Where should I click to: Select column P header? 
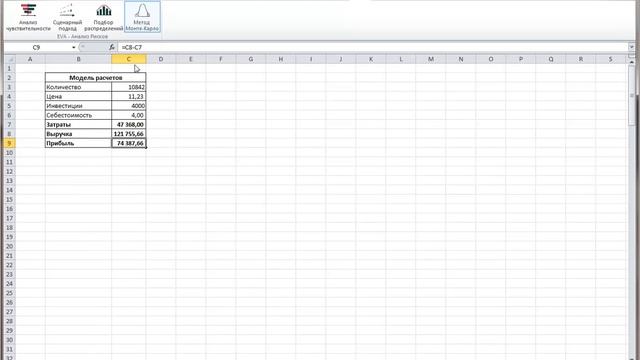(521, 59)
